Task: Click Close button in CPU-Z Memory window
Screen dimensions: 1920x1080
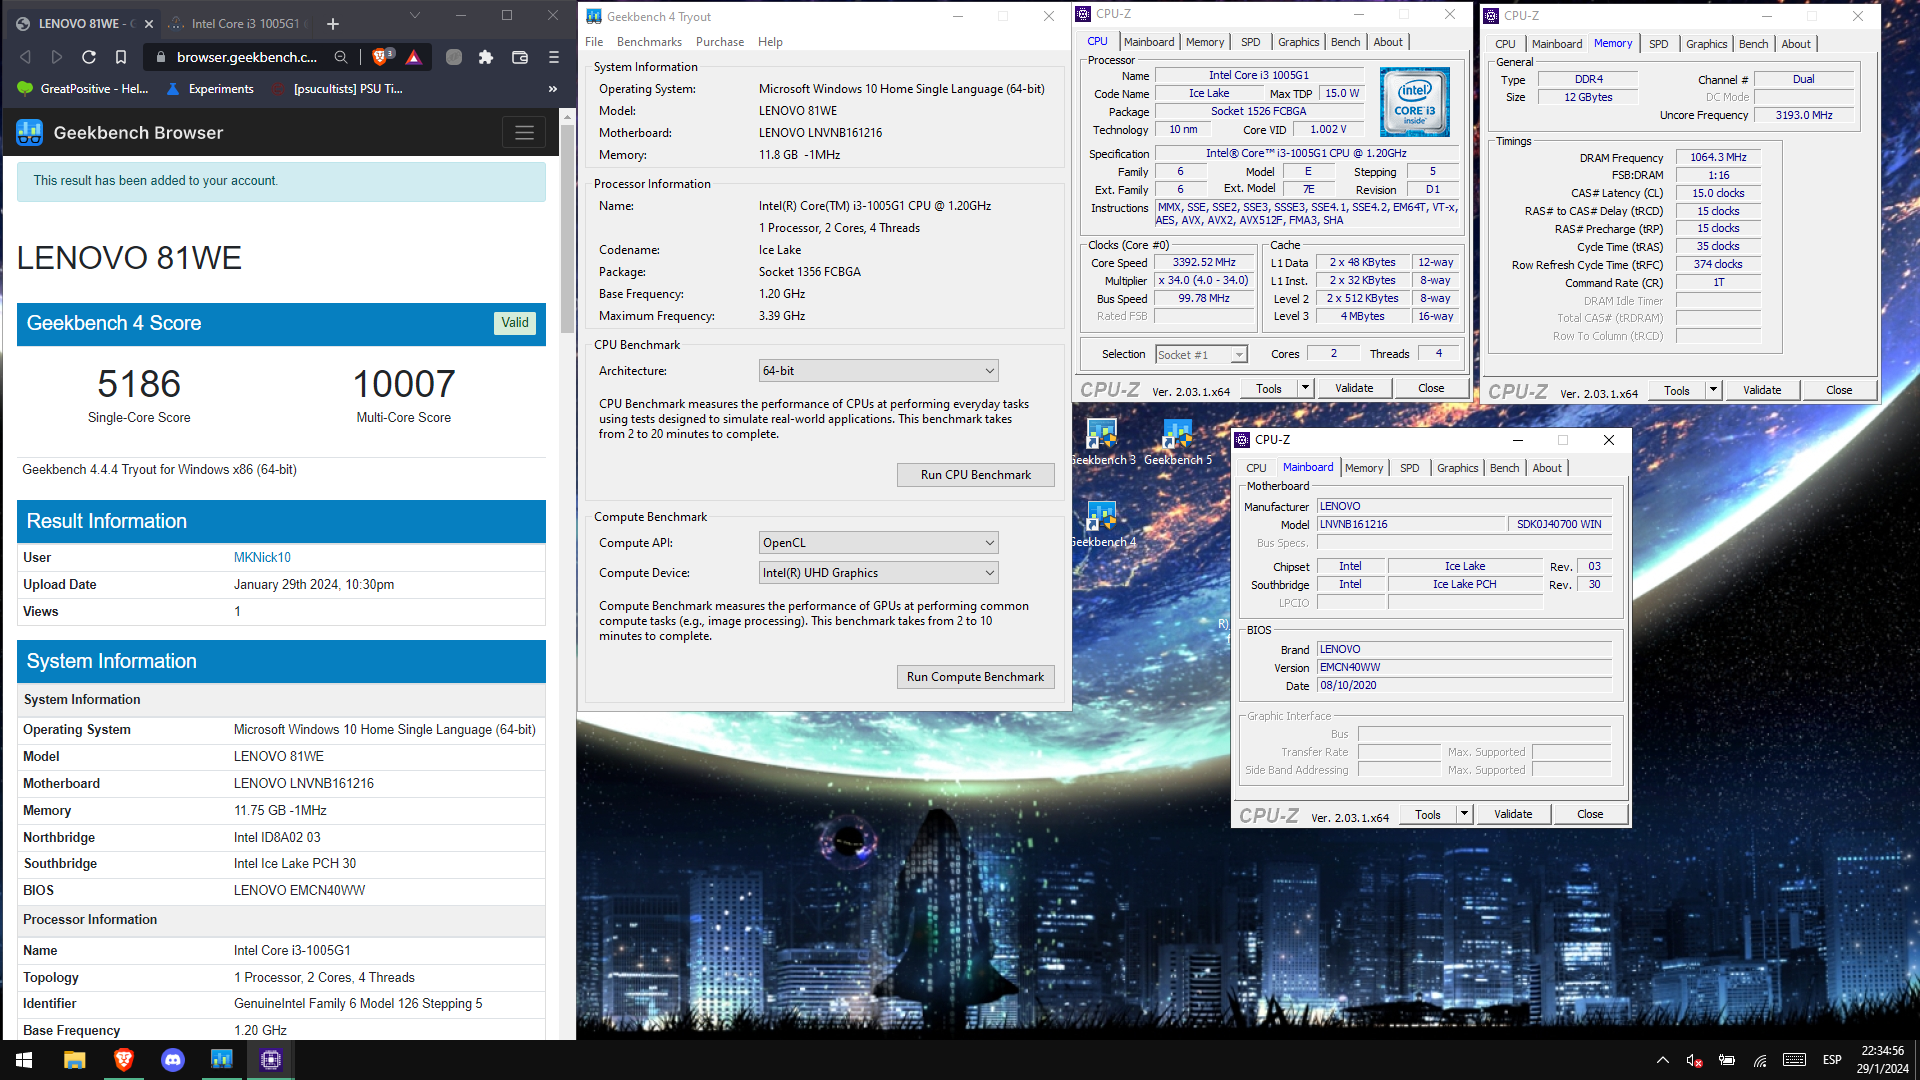Action: click(1838, 390)
